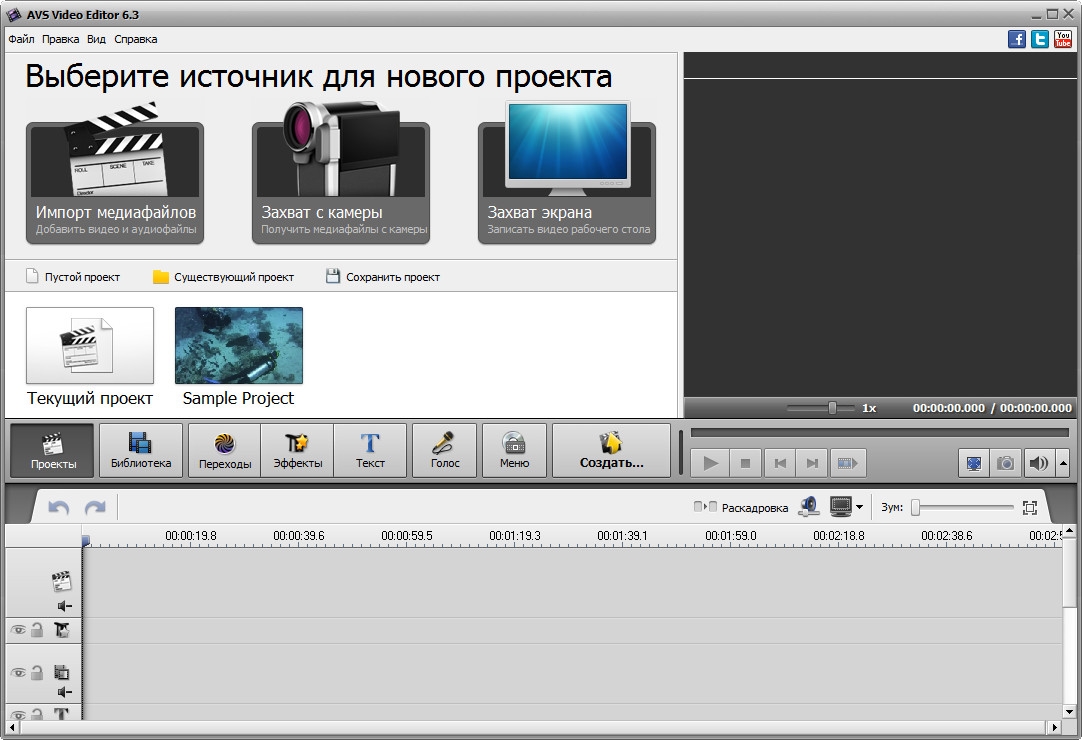Fit timeline with the zoom-to-fit icon
Viewport: 1082px width, 740px height.
(x=1030, y=507)
